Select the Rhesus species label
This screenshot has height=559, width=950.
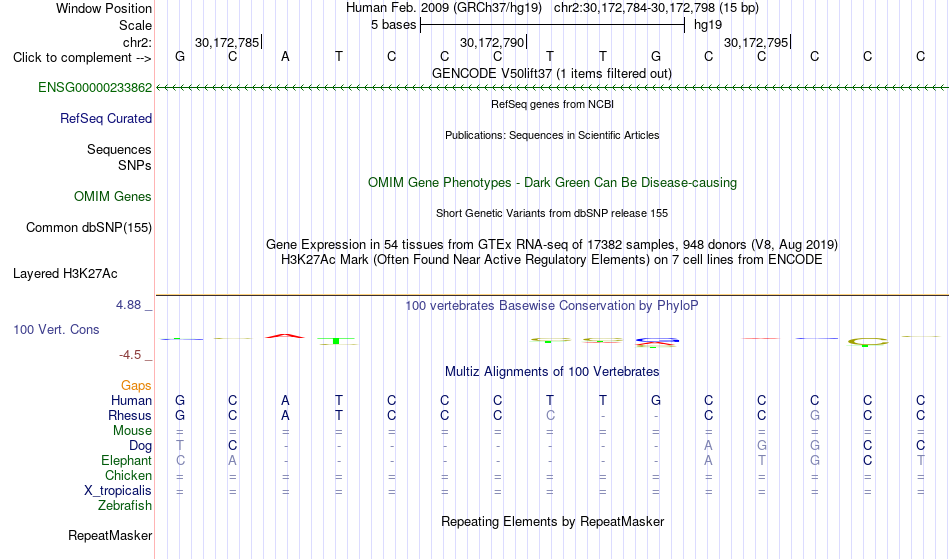(129, 415)
